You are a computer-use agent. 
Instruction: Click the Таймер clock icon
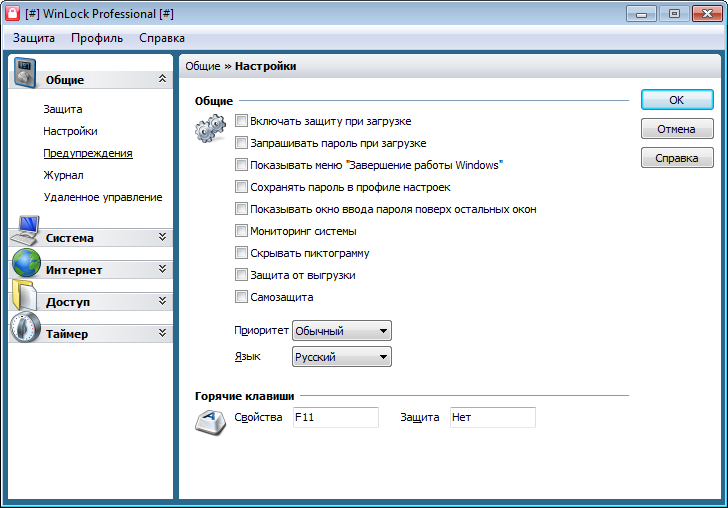point(26,327)
